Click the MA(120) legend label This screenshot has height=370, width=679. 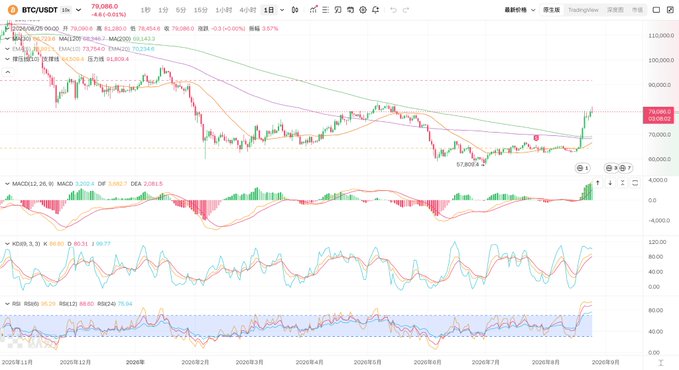coord(70,39)
